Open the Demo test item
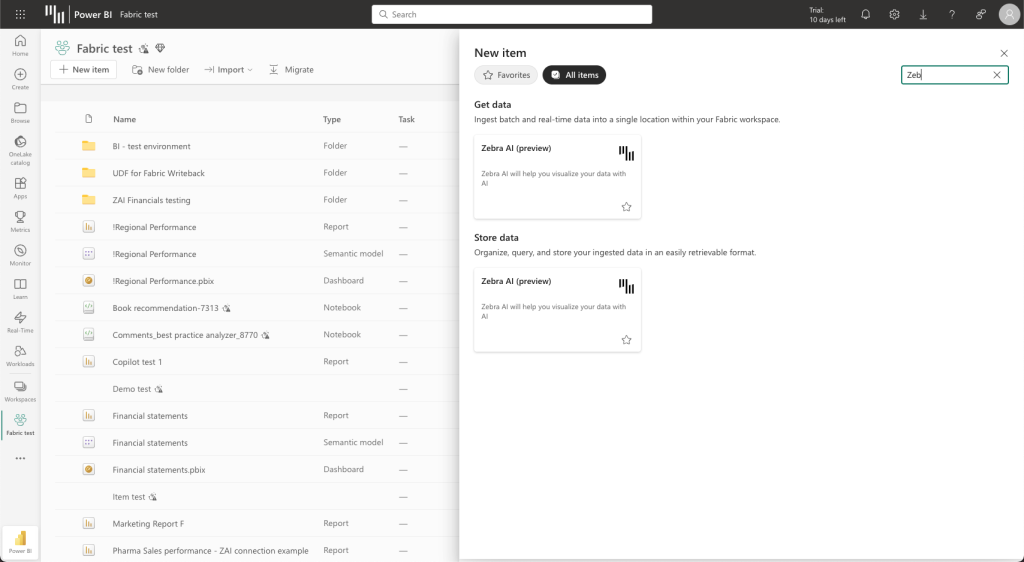 pos(131,389)
